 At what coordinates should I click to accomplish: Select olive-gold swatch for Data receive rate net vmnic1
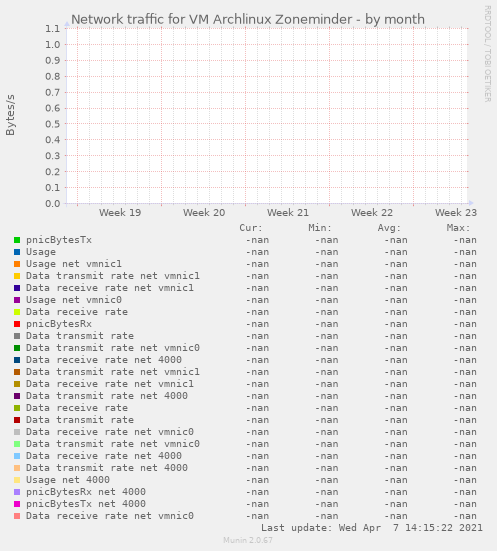[x=17, y=384]
